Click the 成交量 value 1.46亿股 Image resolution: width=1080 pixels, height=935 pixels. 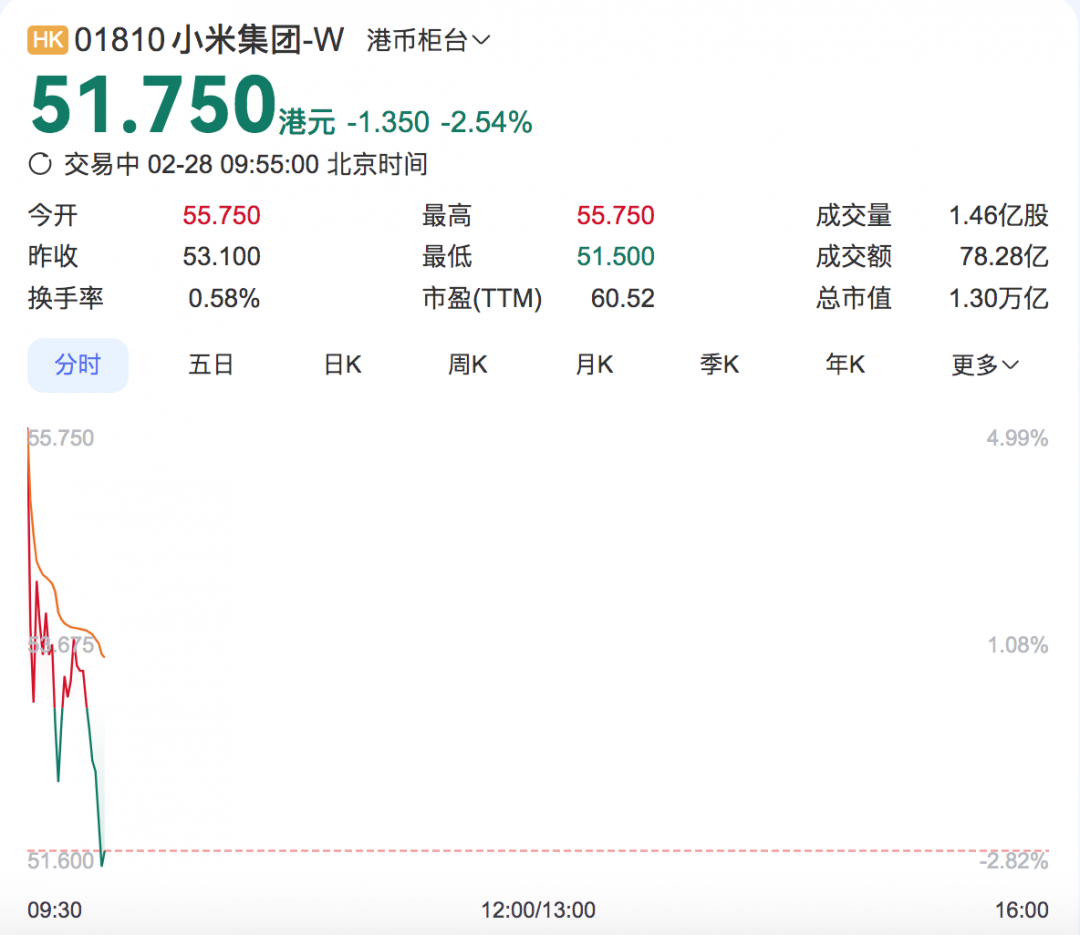[999, 216]
